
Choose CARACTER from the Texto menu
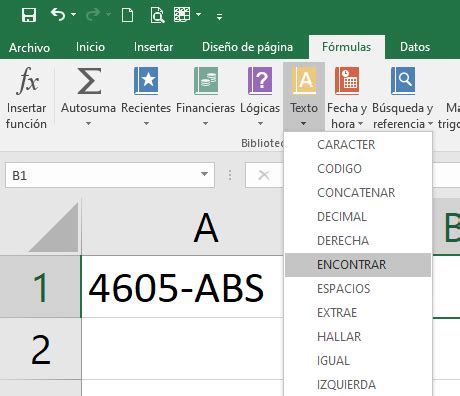(x=358, y=145)
